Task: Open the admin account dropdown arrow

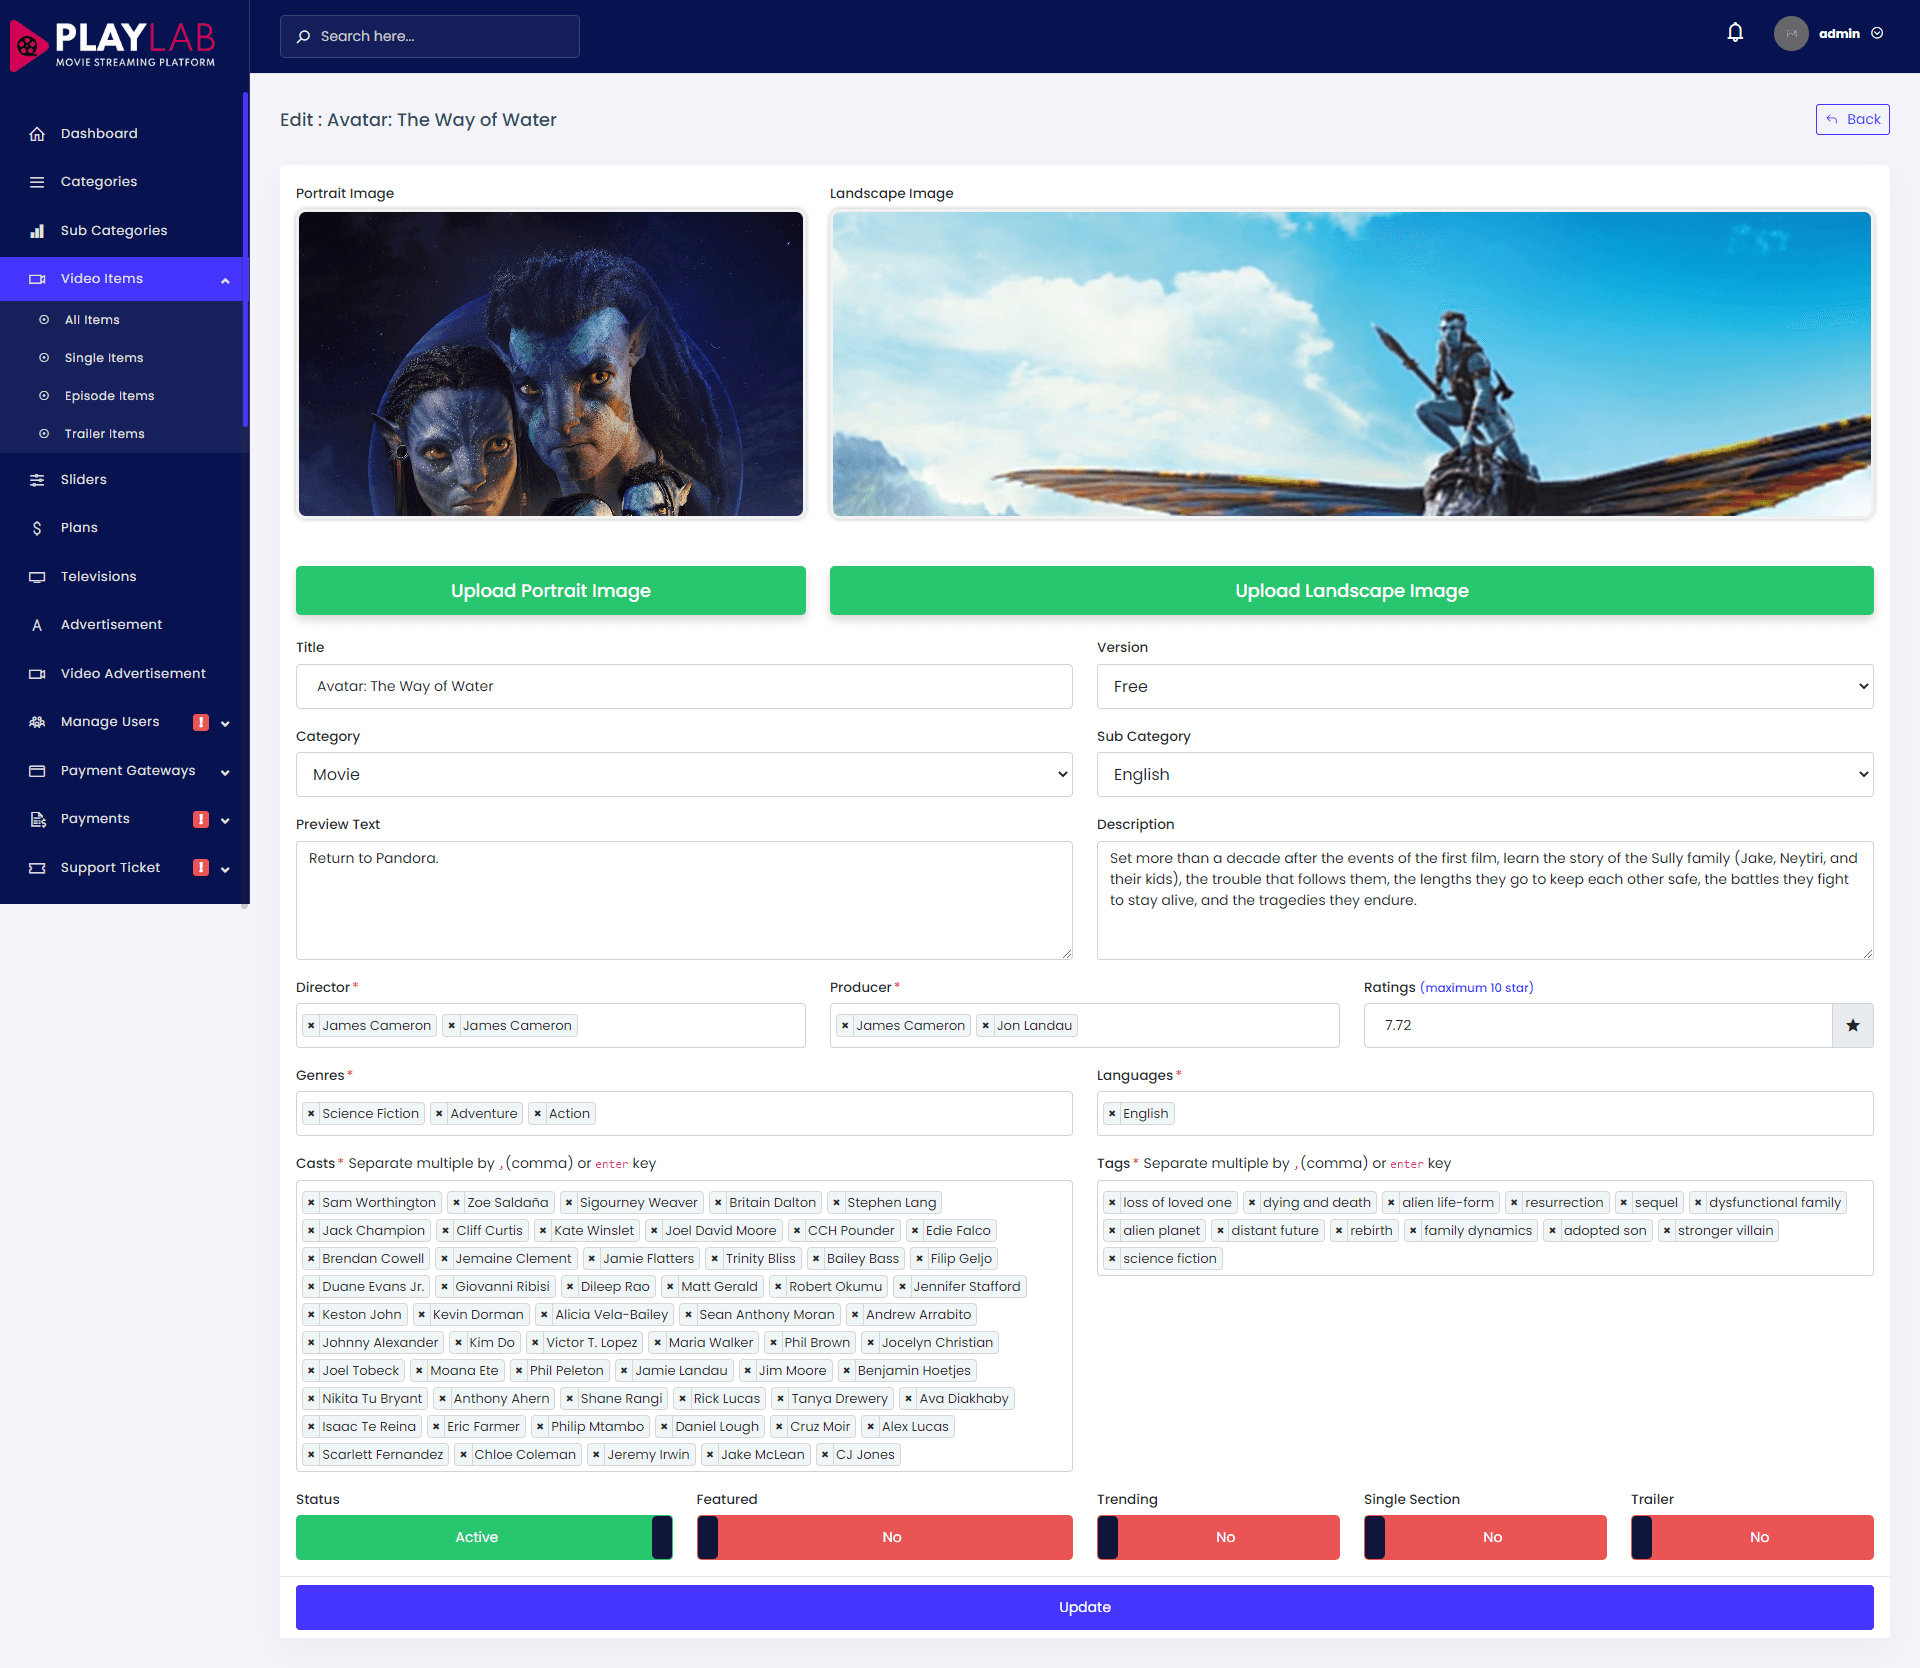Action: (x=1877, y=33)
